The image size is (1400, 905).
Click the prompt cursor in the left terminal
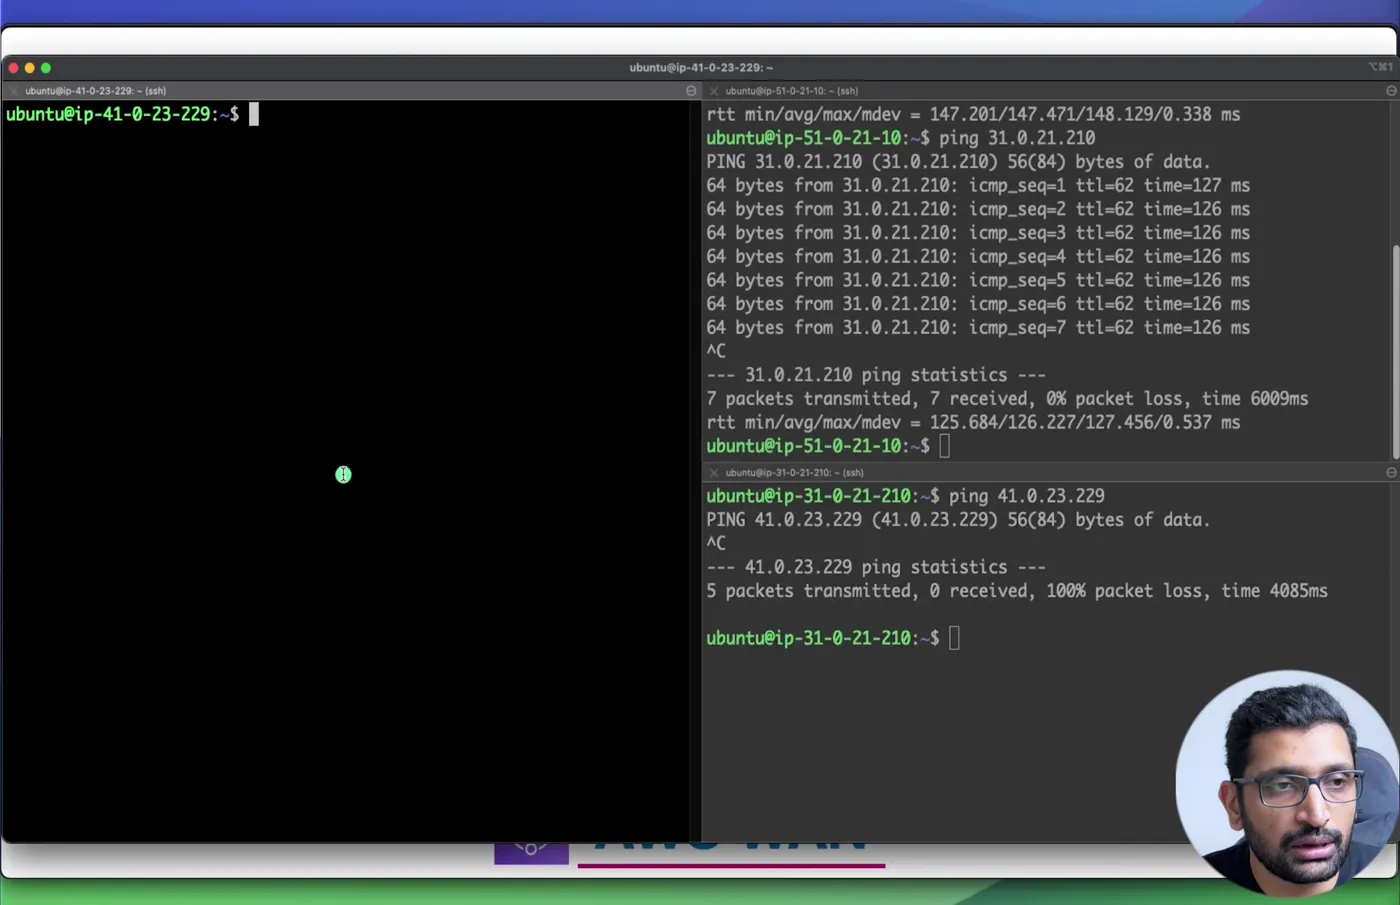254,114
